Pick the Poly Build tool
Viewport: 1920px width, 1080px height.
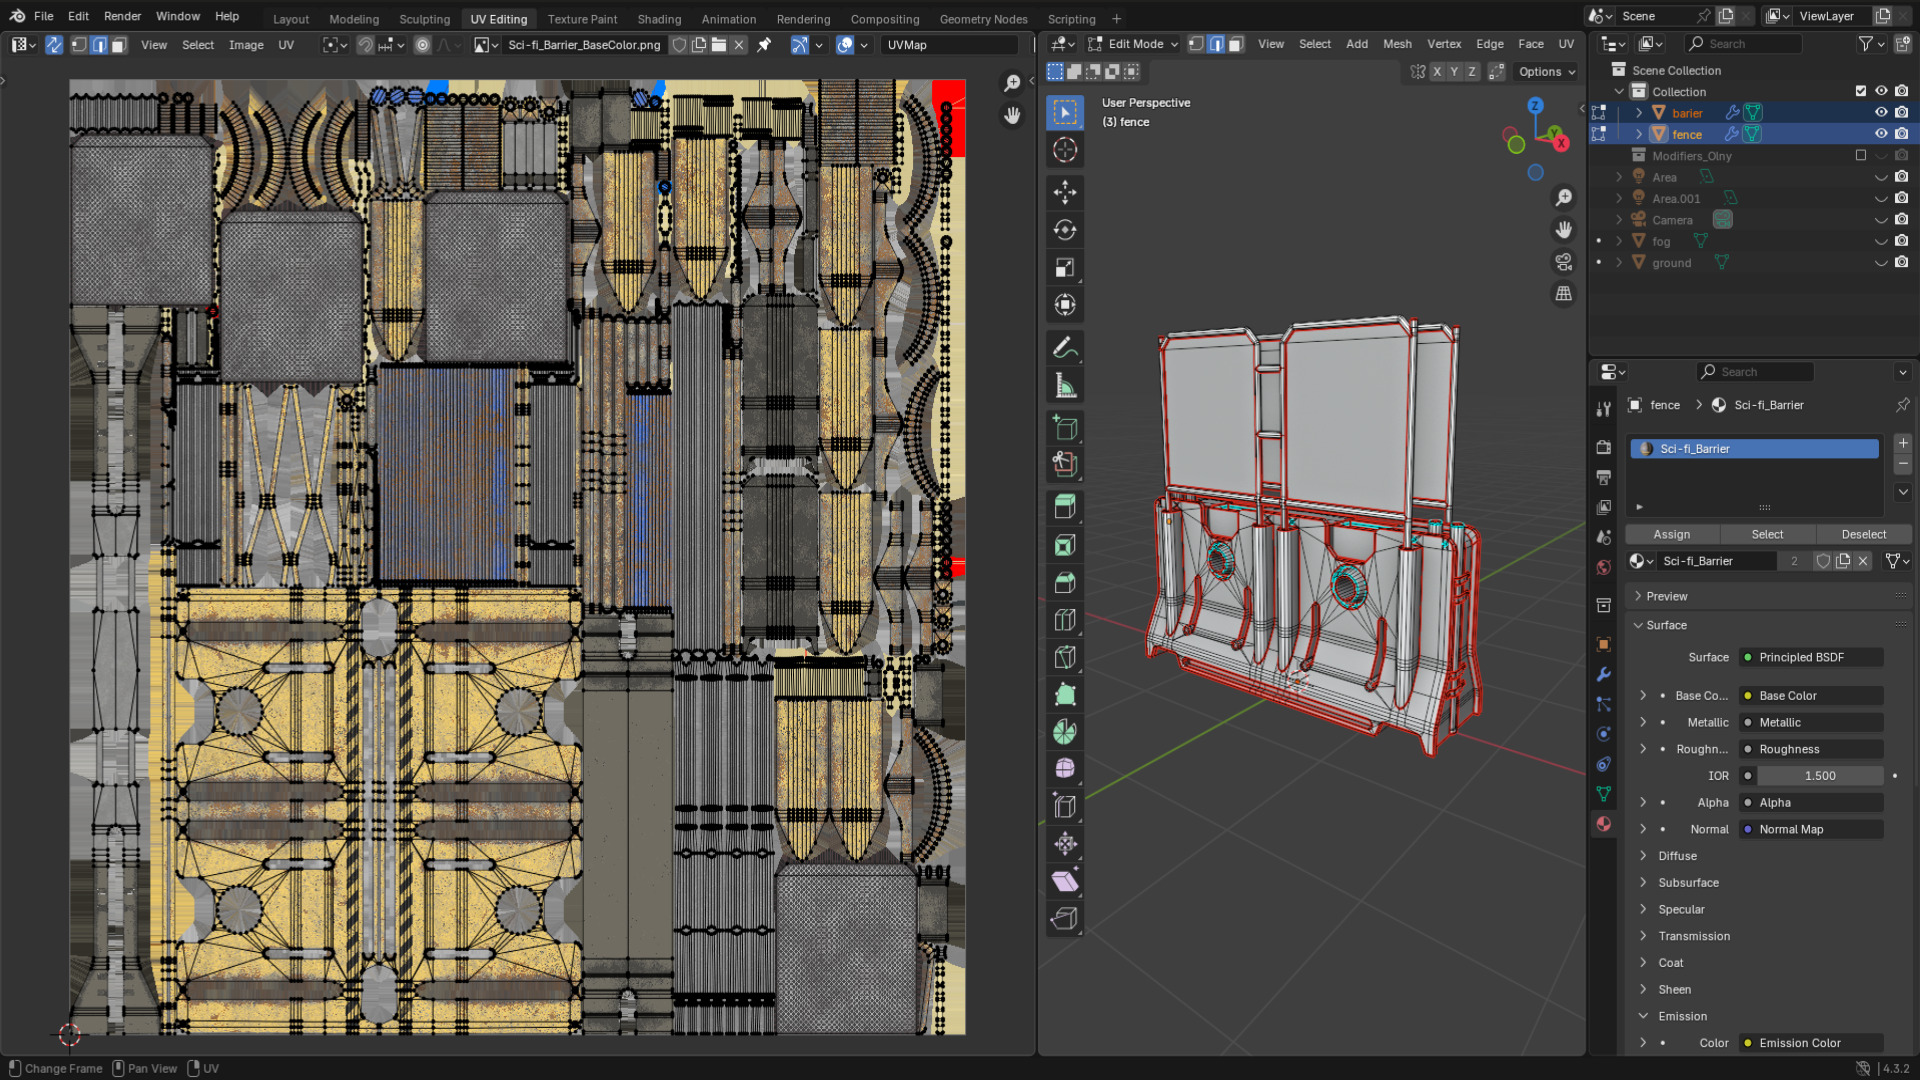click(1065, 694)
